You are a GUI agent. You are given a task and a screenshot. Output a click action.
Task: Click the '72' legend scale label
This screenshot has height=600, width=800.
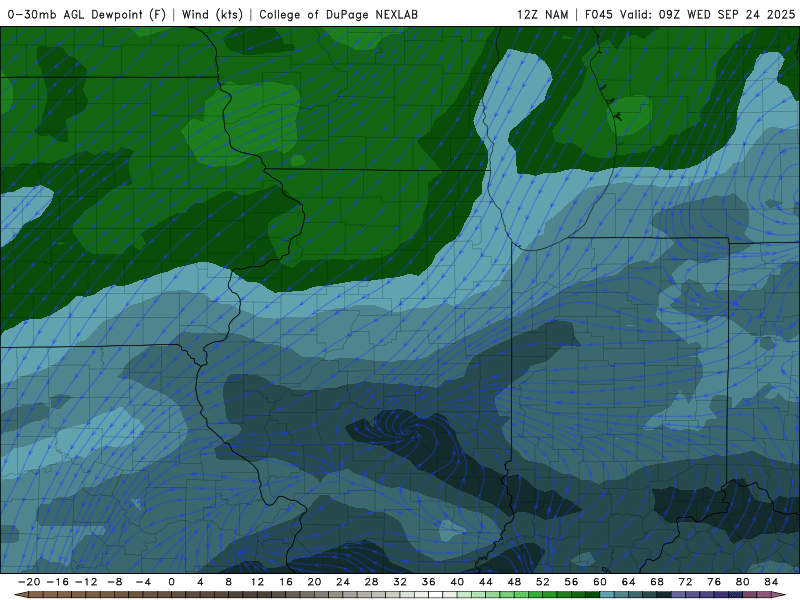pyautogui.click(x=686, y=582)
